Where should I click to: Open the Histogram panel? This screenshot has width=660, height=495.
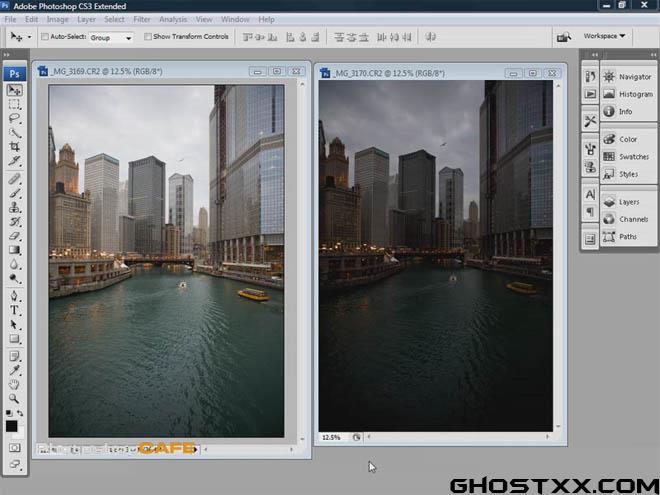click(628, 94)
